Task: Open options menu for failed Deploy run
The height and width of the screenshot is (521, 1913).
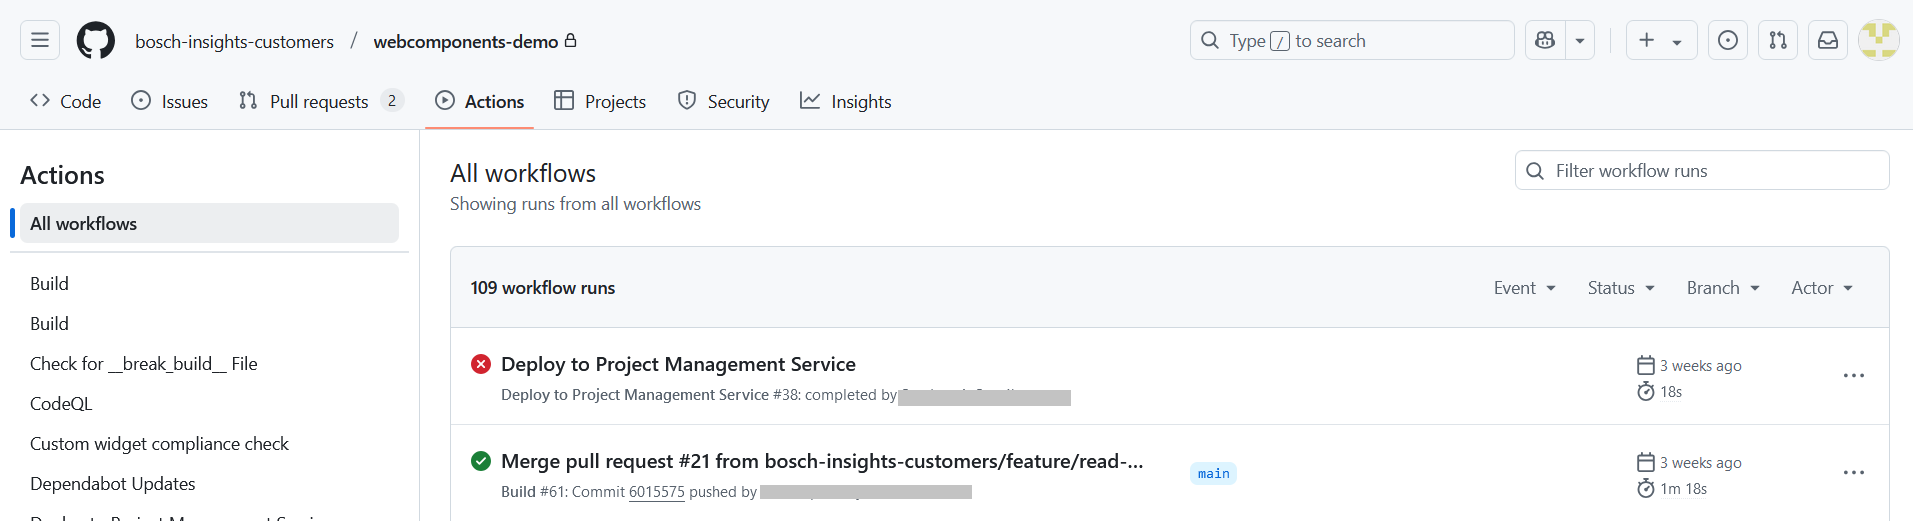Action: tap(1853, 376)
